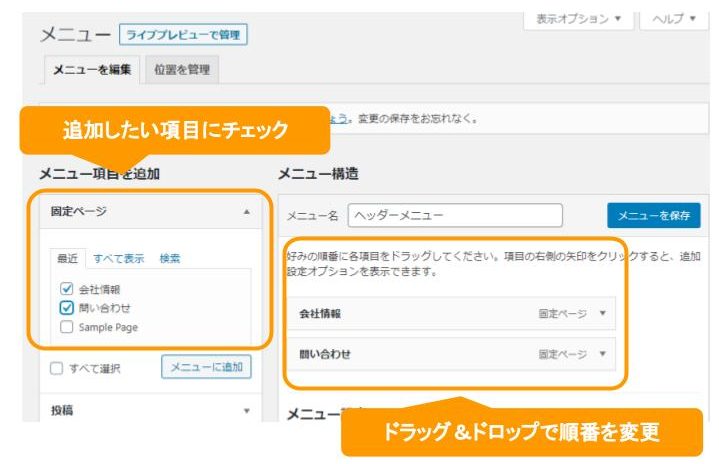The height and width of the screenshot is (464, 719).
Task: Select the 会社情報 menu structure item
Action: [400, 313]
